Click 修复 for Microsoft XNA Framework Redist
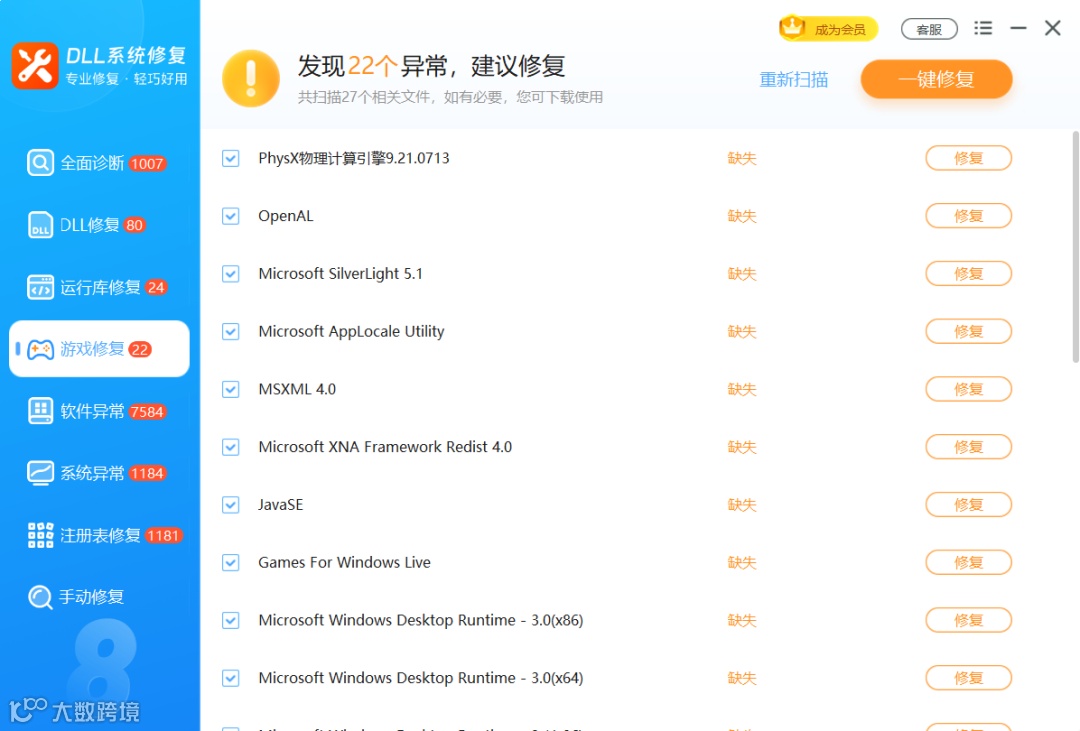 click(968, 447)
